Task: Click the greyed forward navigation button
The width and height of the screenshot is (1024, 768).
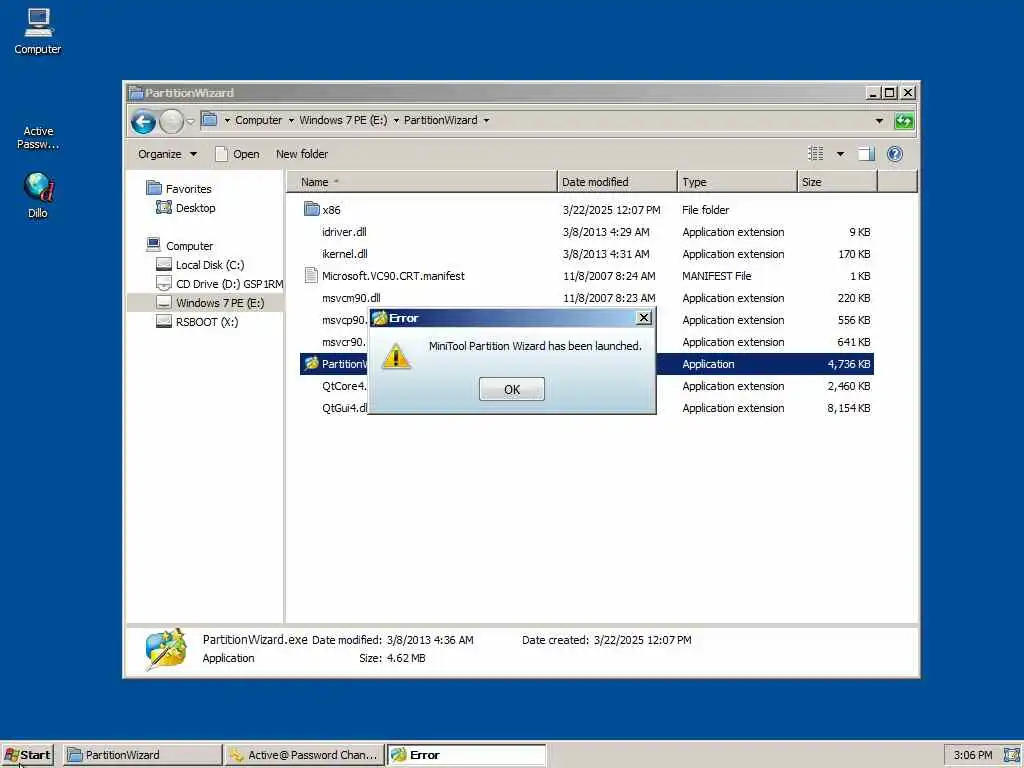Action: pyautogui.click(x=171, y=121)
